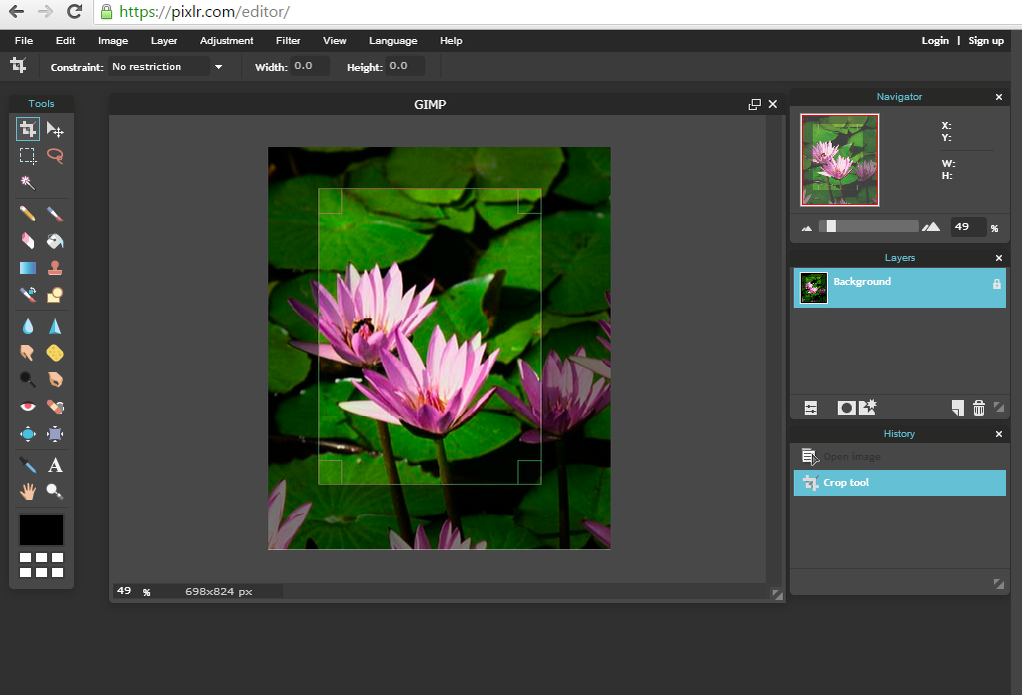Activate the Blur water-drop tool
The height and width of the screenshot is (695, 1022).
coord(27,326)
